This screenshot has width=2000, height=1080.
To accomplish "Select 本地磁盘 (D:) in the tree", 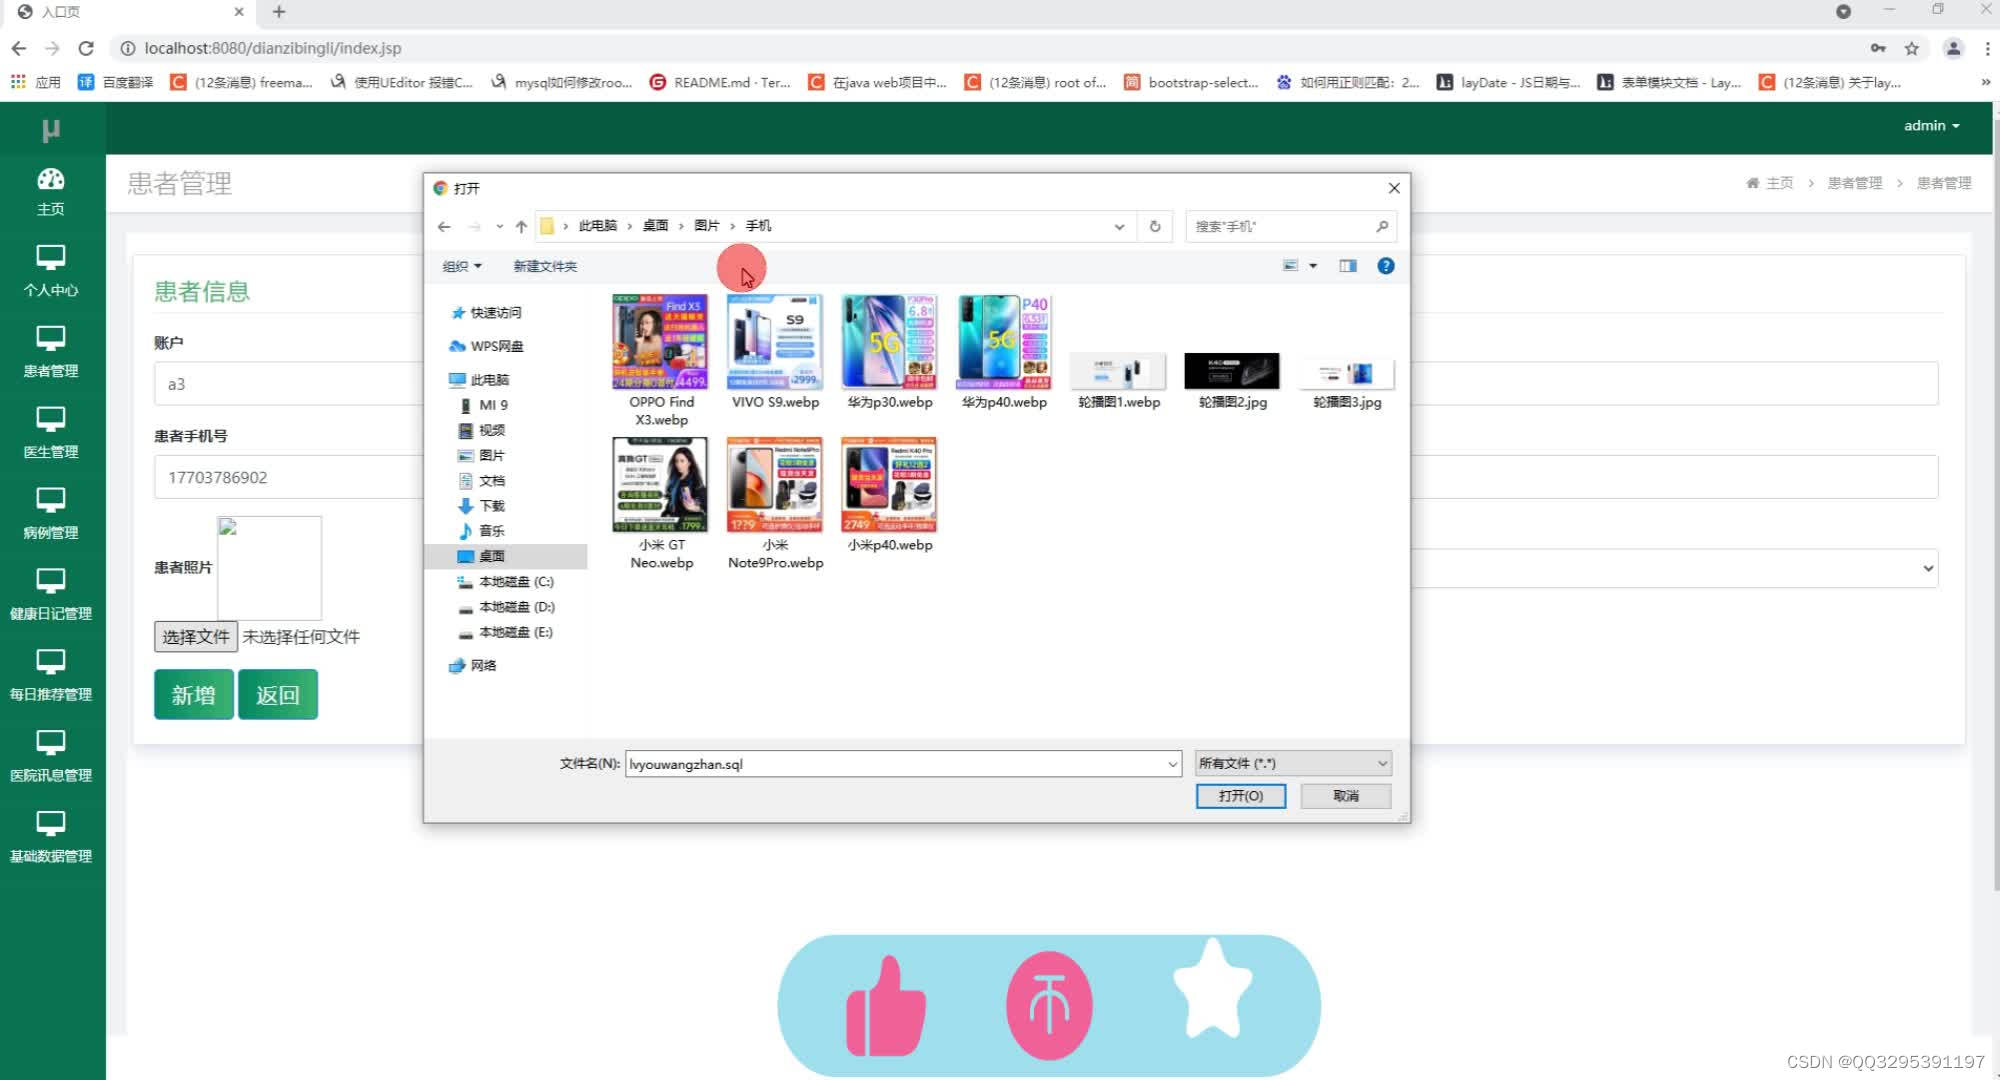I will point(506,607).
